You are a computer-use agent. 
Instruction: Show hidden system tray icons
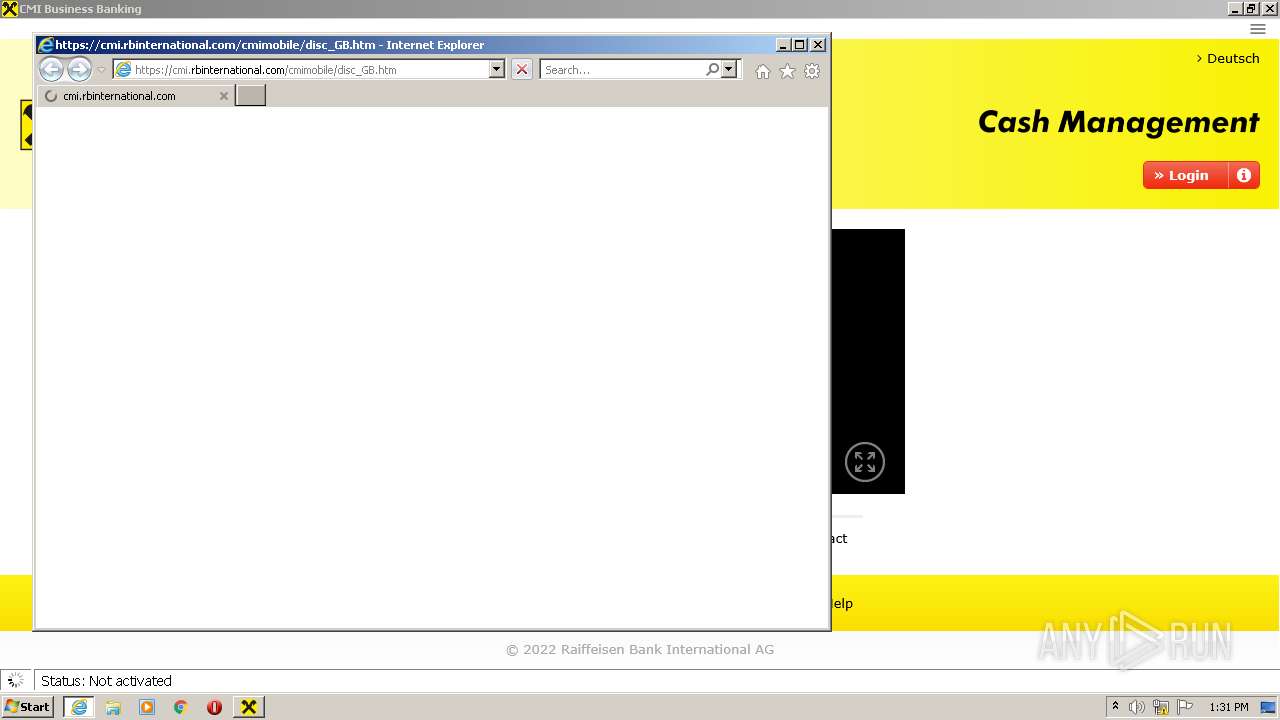(1115, 707)
